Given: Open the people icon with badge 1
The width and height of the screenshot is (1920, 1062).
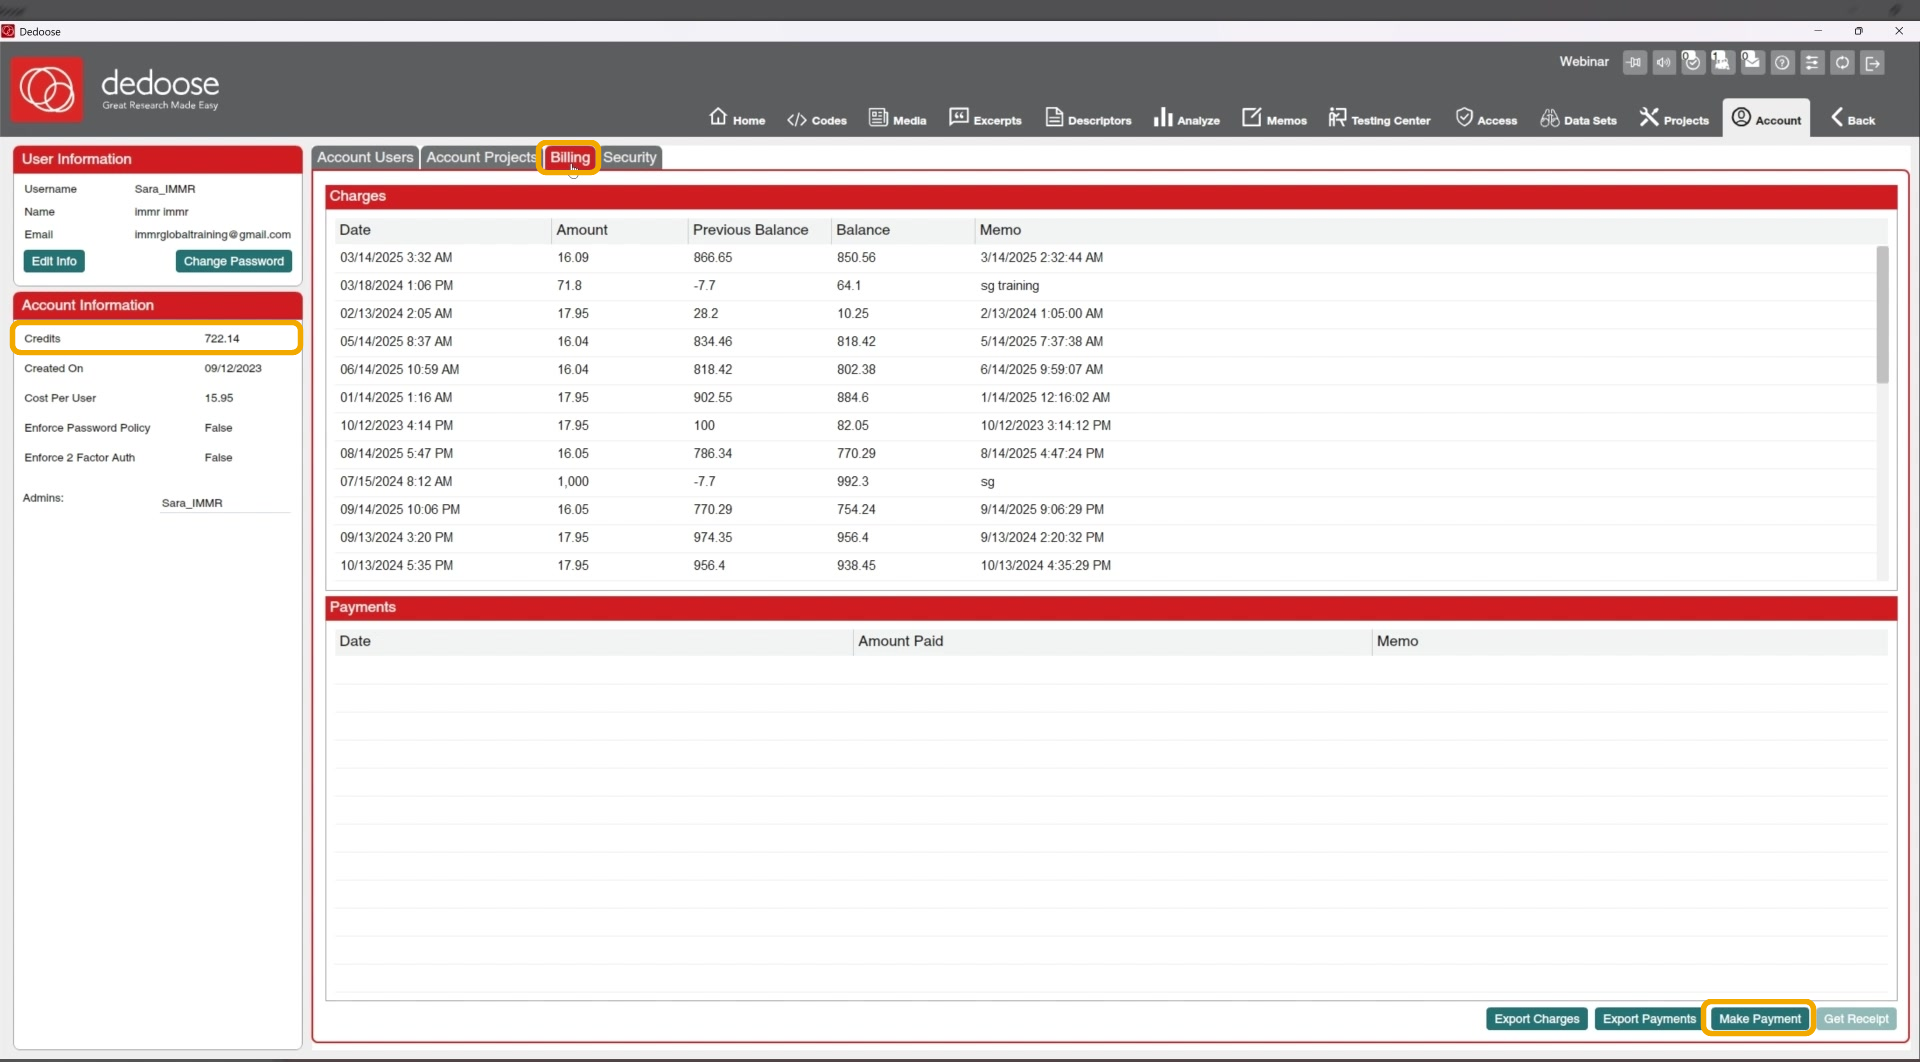Looking at the screenshot, I should tap(1722, 62).
